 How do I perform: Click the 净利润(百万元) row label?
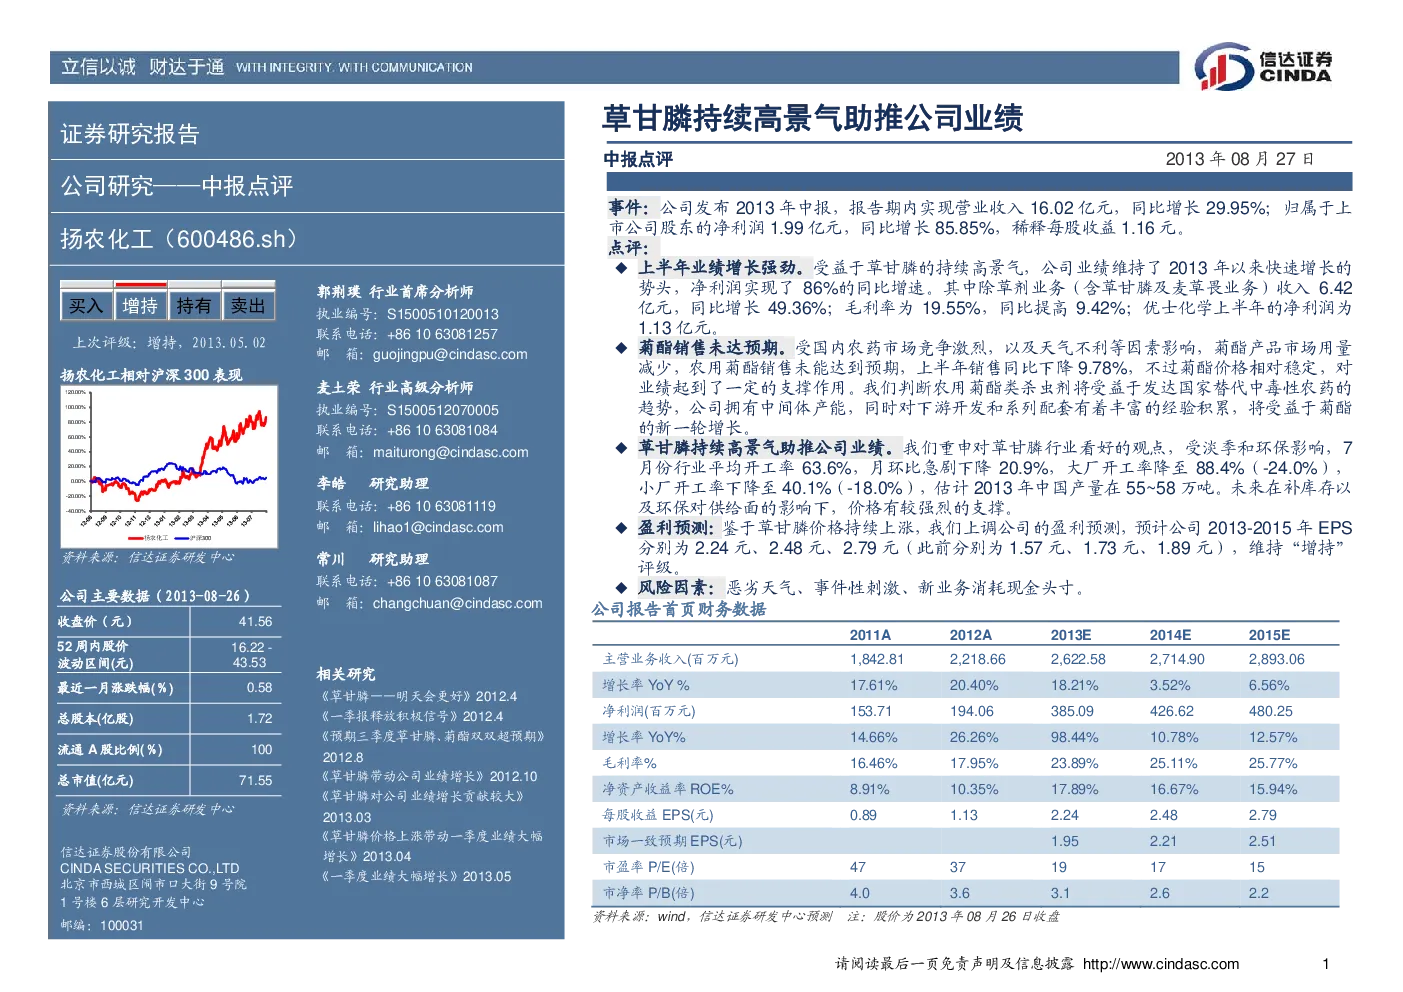tap(648, 711)
